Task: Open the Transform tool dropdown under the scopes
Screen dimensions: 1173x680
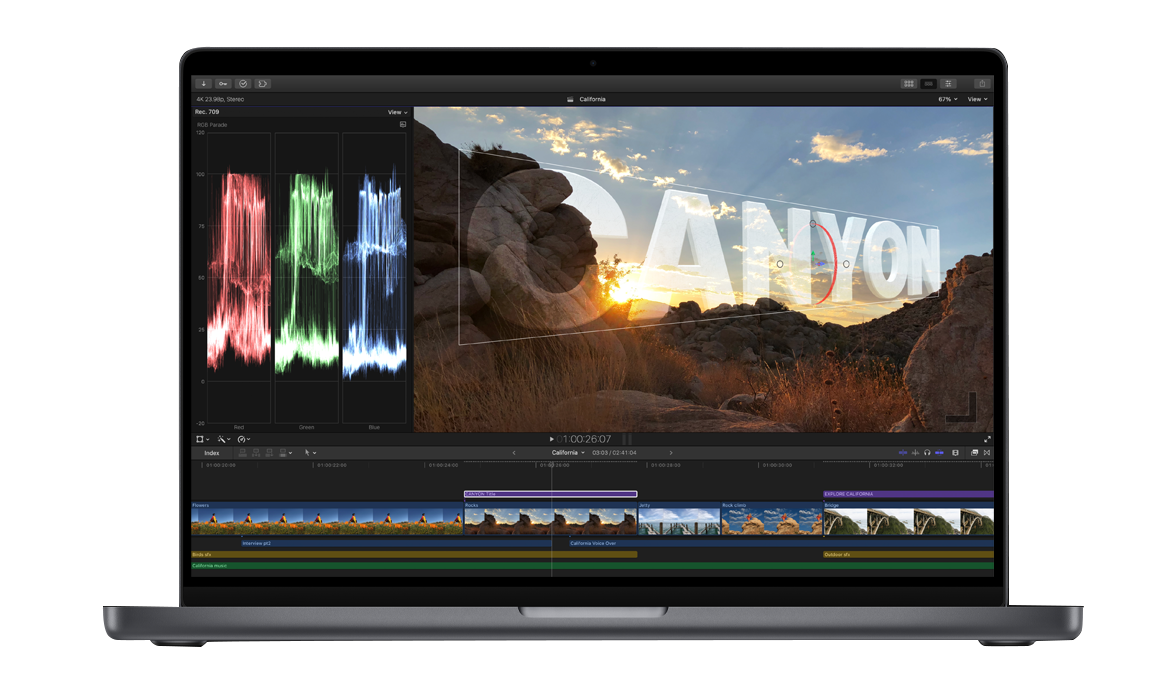Action: coord(202,439)
